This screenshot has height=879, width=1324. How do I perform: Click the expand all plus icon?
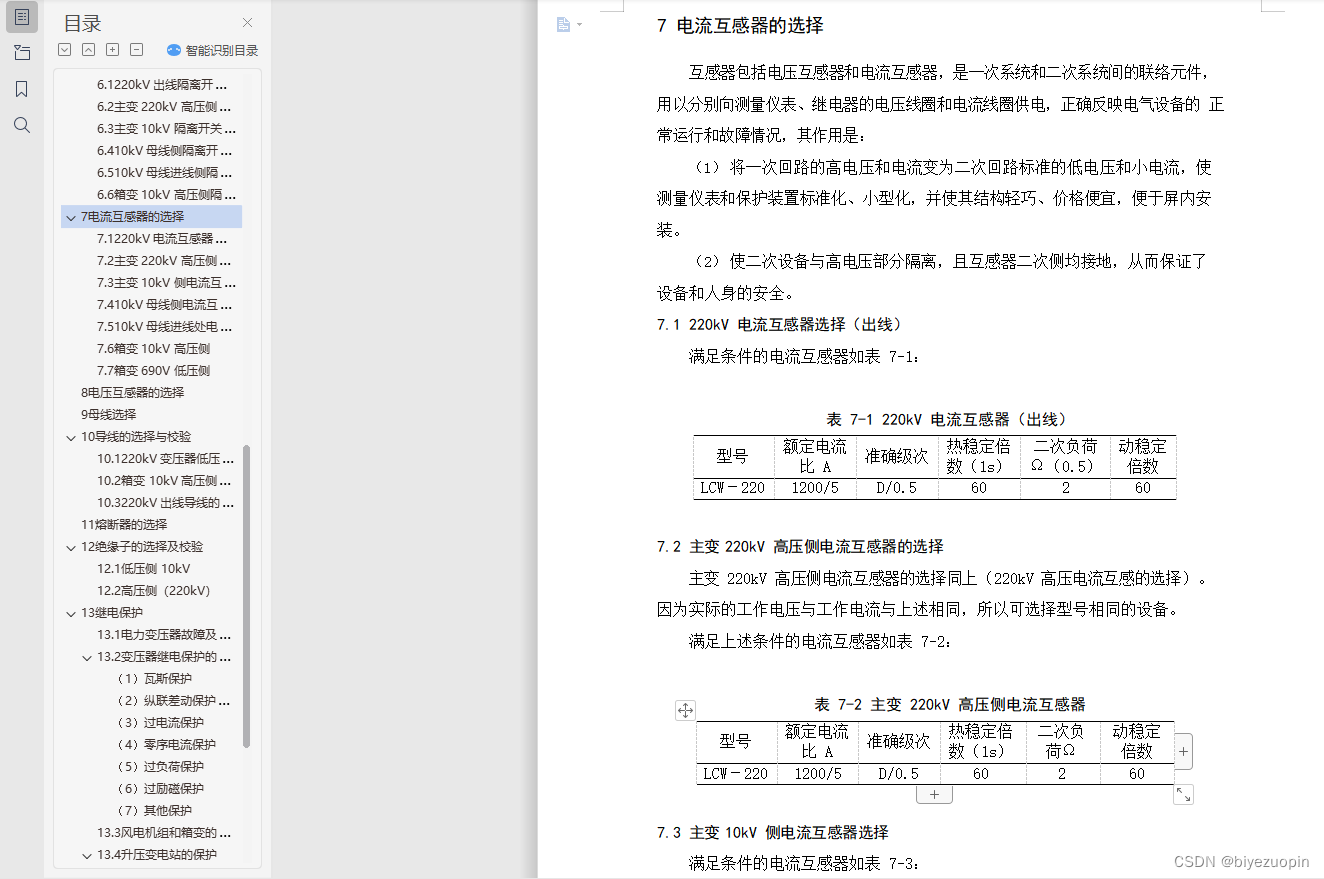[x=112, y=50]
